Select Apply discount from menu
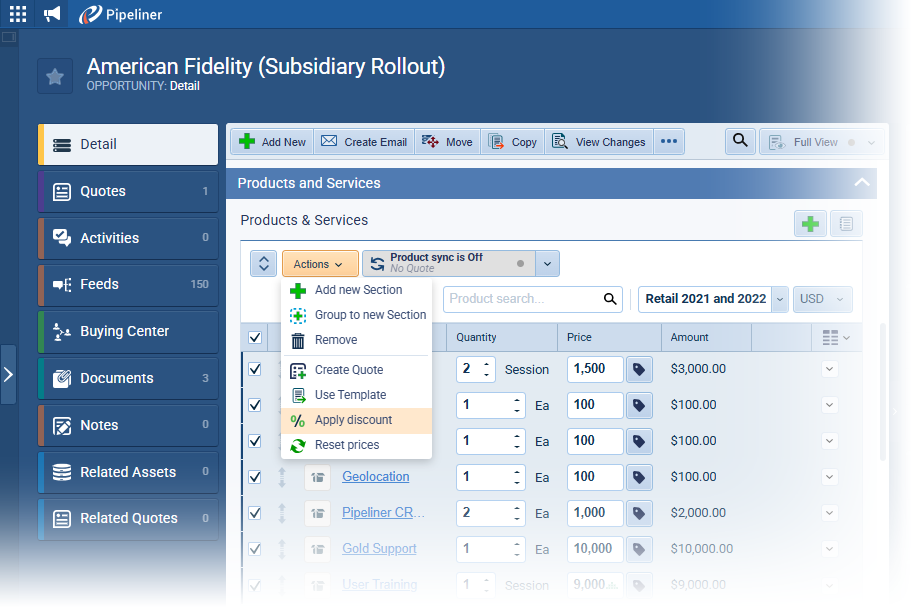Viewport: 911px width, 607px height. coord(353,420)
